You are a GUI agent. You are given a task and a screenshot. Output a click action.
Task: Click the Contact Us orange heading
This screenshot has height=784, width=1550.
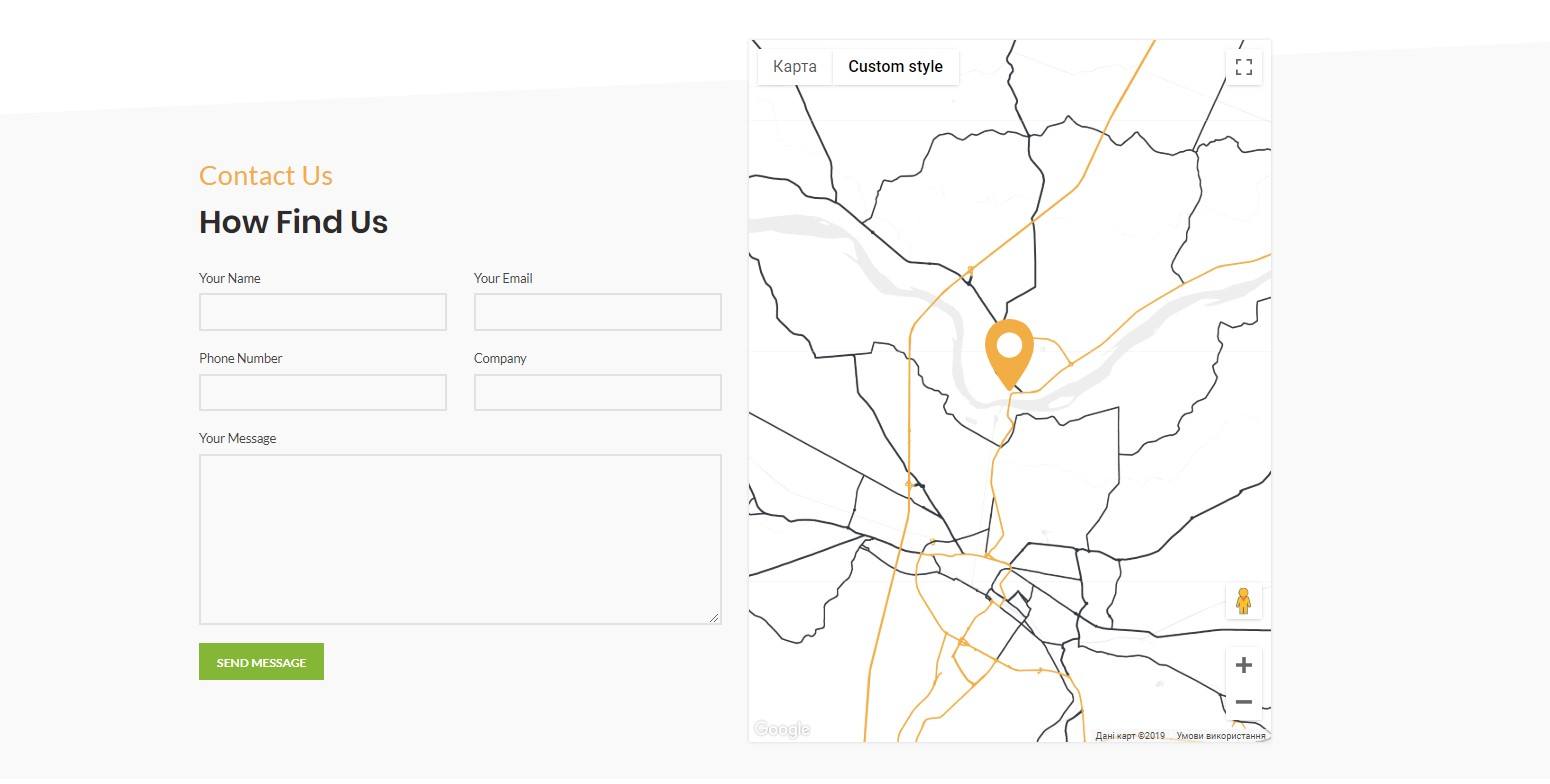coord(266,176)
